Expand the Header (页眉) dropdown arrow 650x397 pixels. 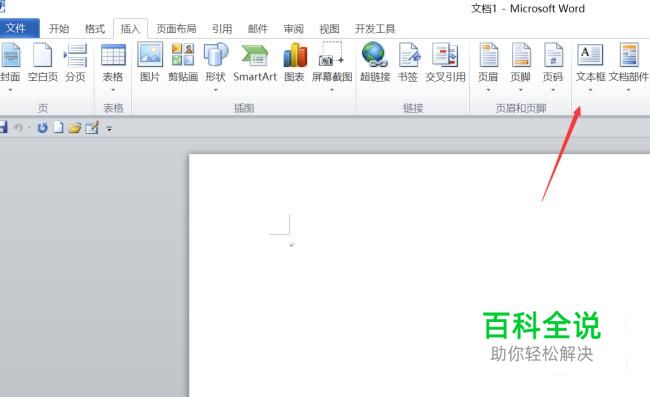(488, 90)
